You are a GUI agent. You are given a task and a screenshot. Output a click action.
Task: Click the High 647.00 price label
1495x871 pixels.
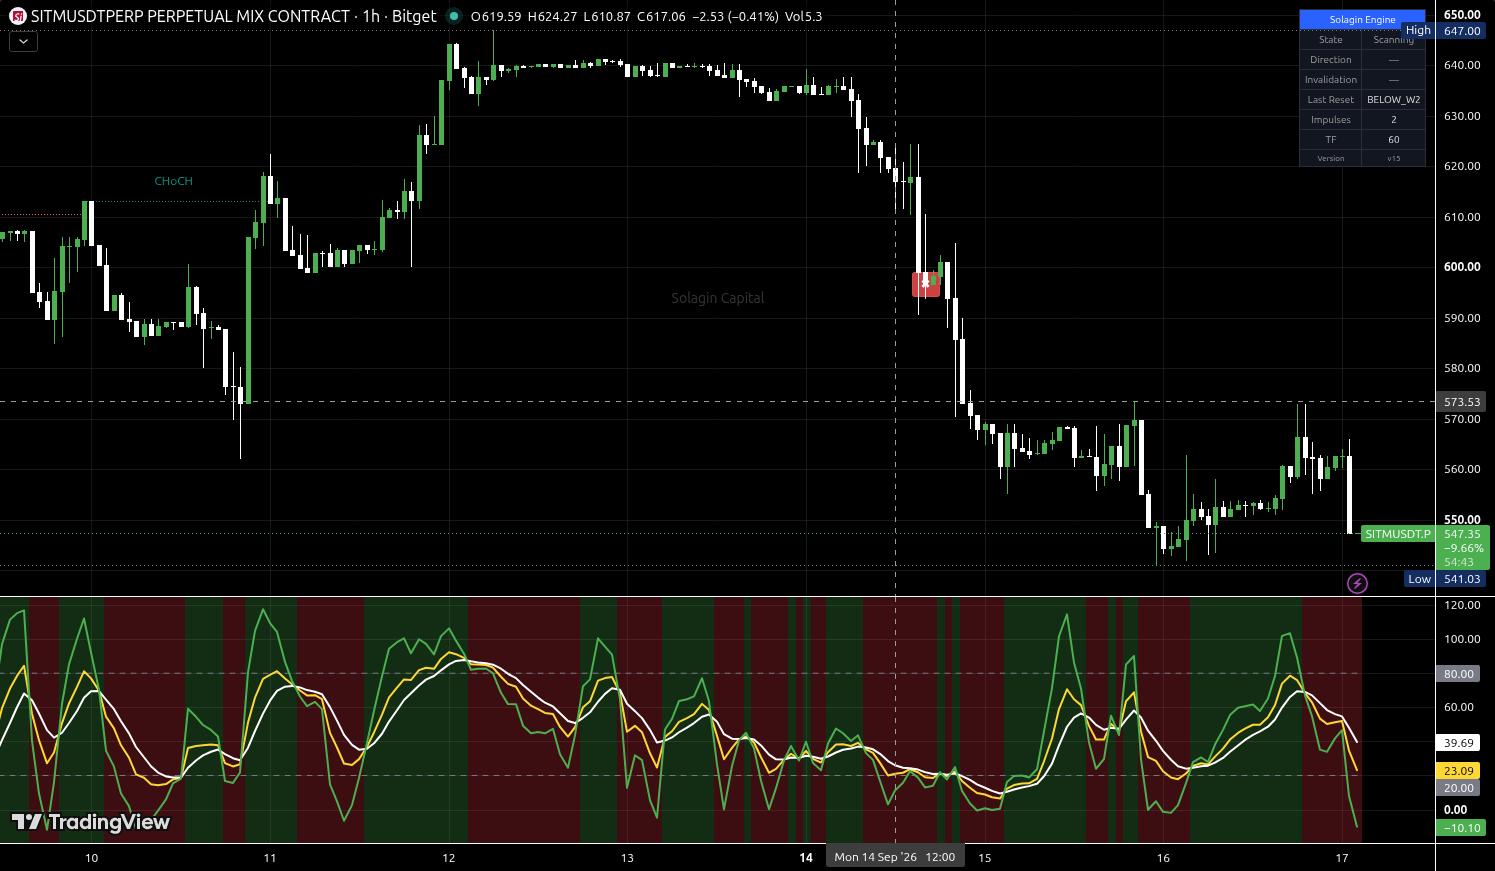[1445, 31]
